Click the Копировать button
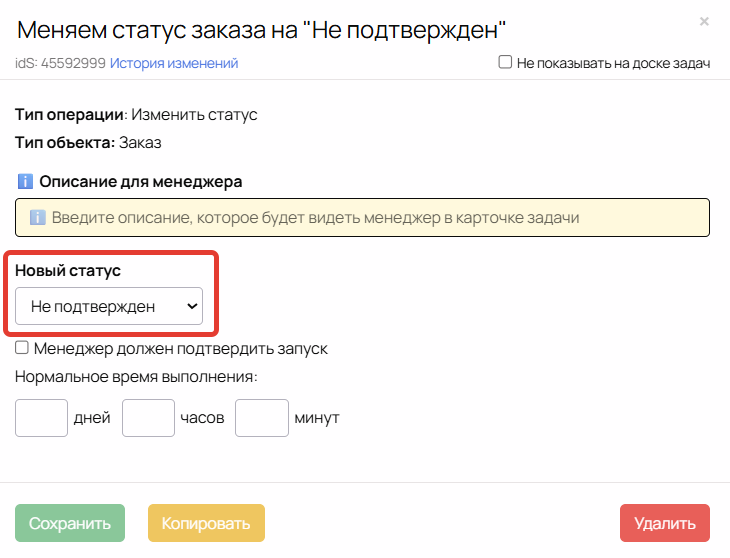 click(x=206, y=523)
